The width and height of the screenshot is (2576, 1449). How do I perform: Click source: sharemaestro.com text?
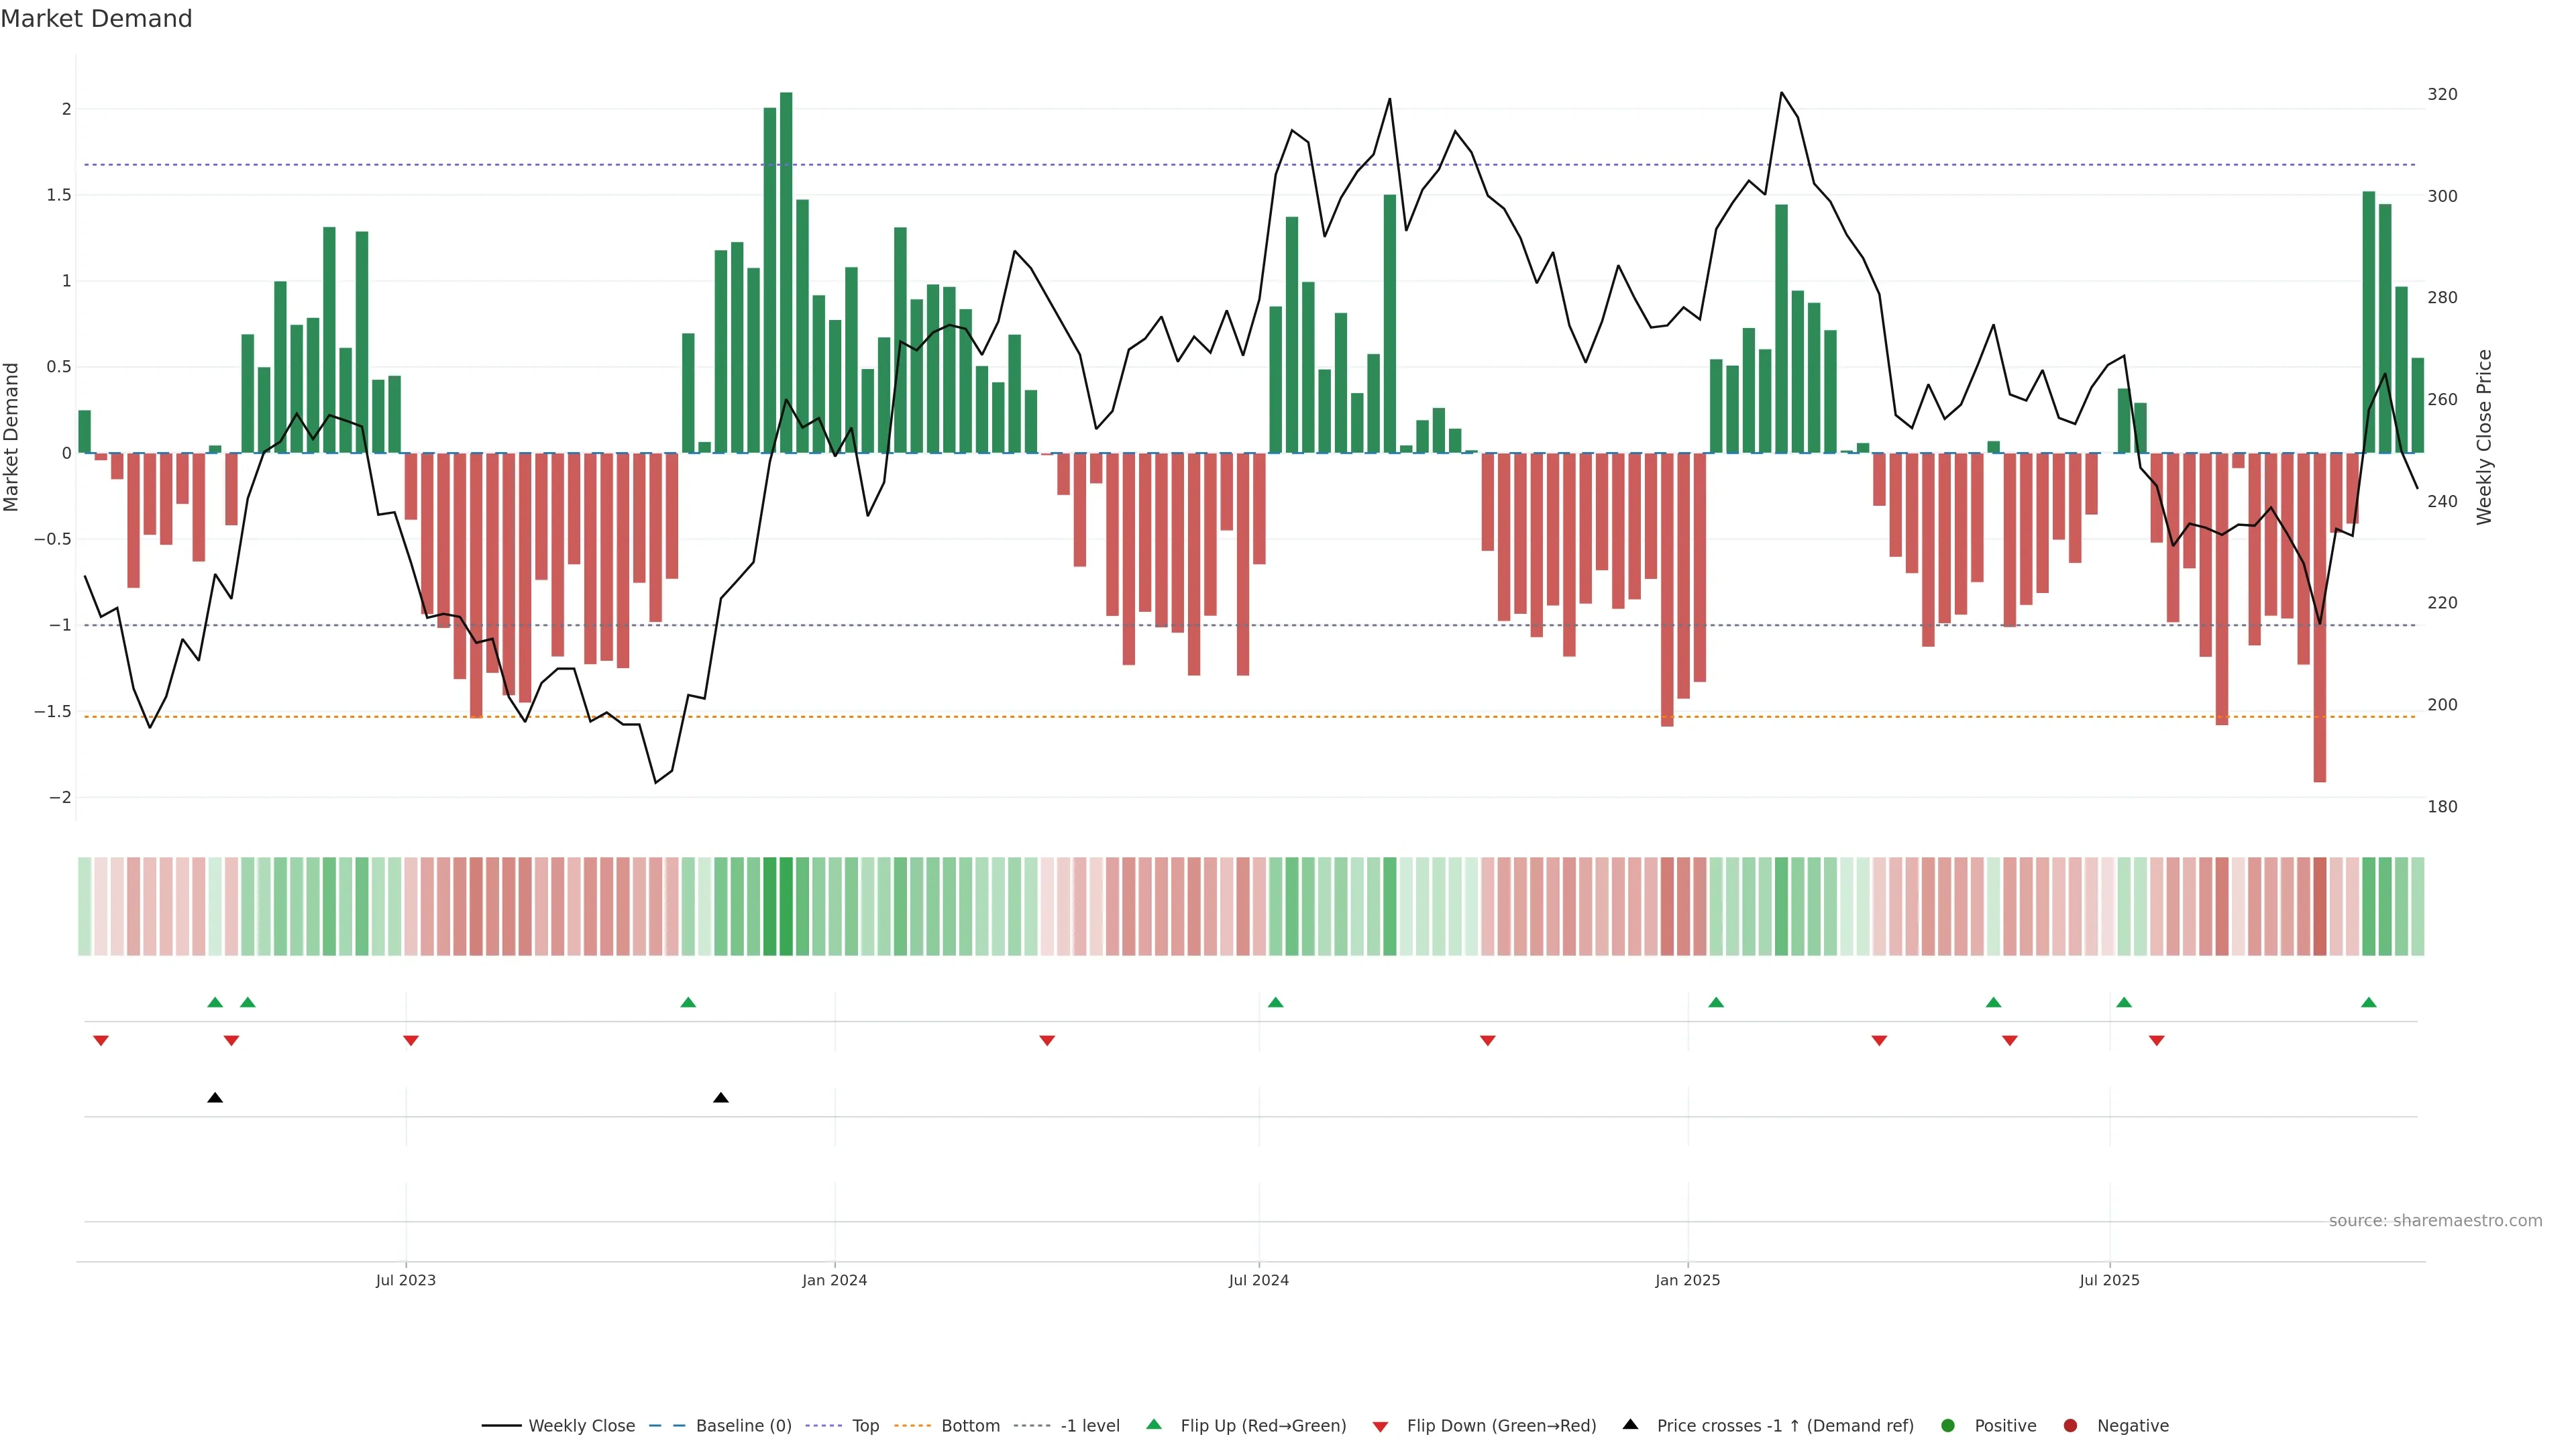point(2435,1220)
